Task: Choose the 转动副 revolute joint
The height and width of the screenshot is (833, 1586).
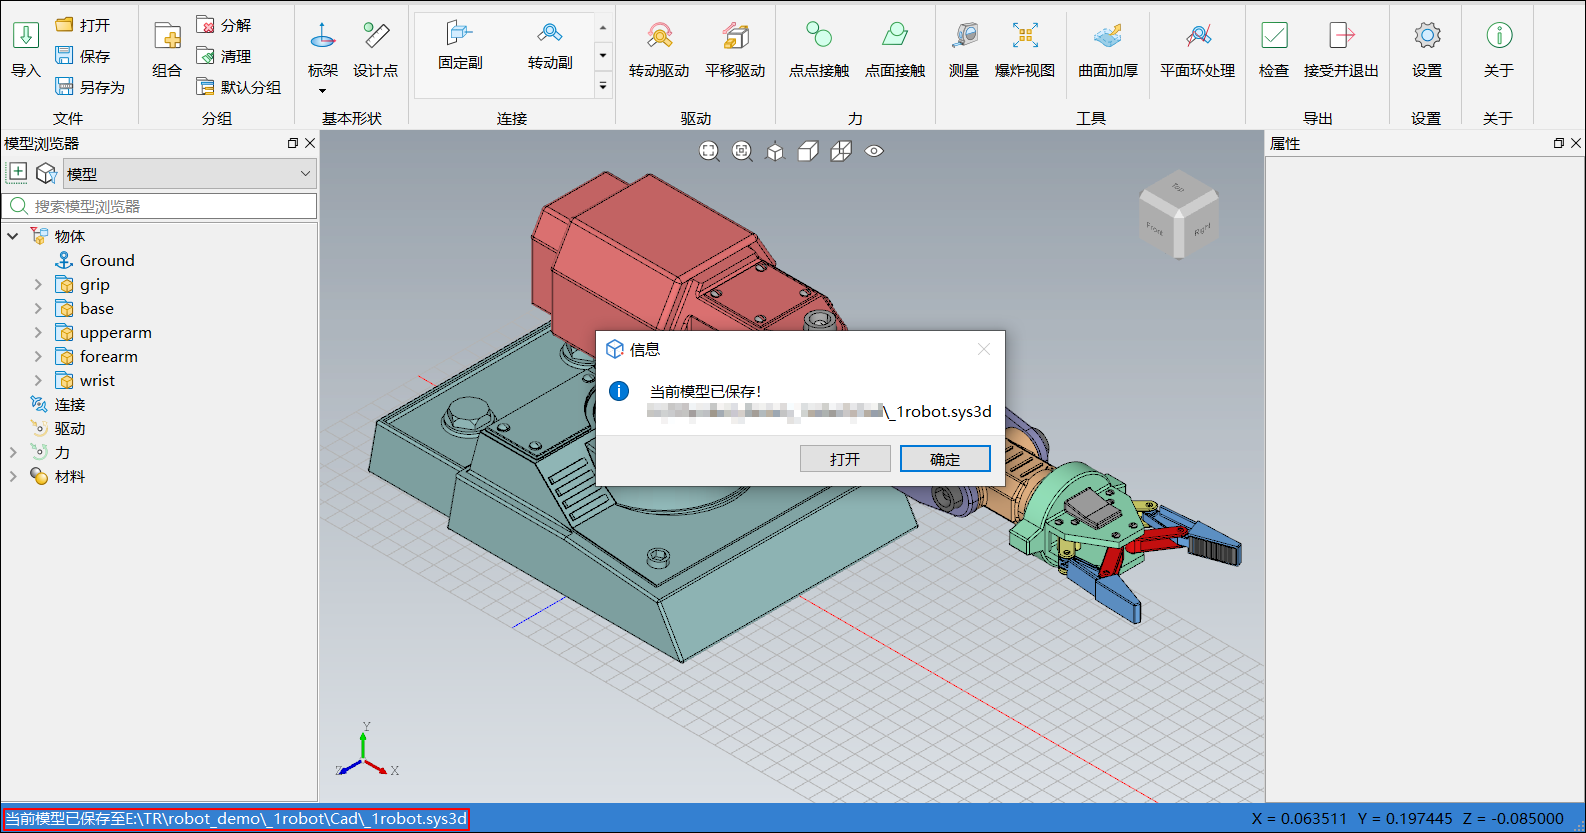Action: click(550, 46)
